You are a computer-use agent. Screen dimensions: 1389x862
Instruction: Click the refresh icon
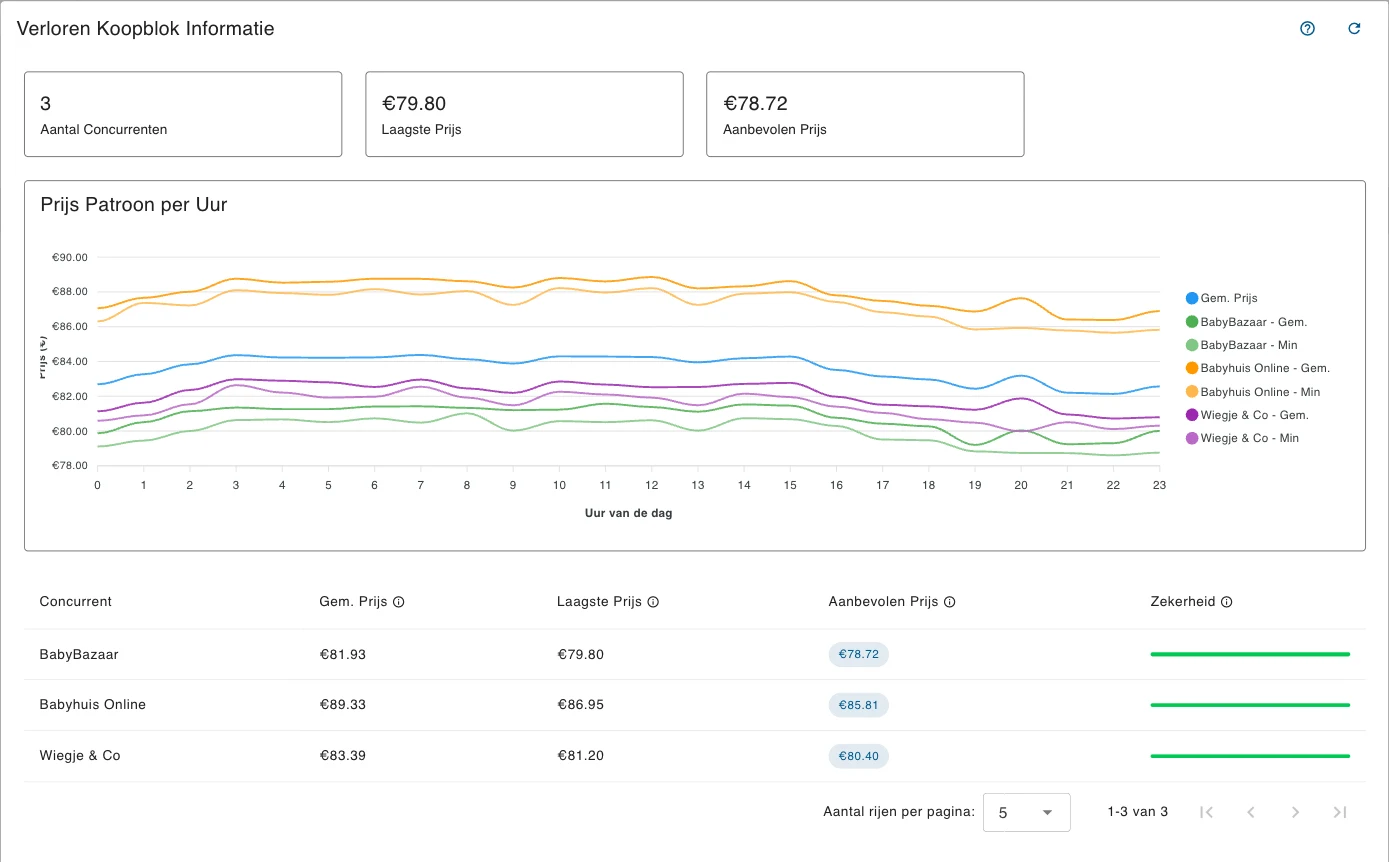coord(1355,29)
